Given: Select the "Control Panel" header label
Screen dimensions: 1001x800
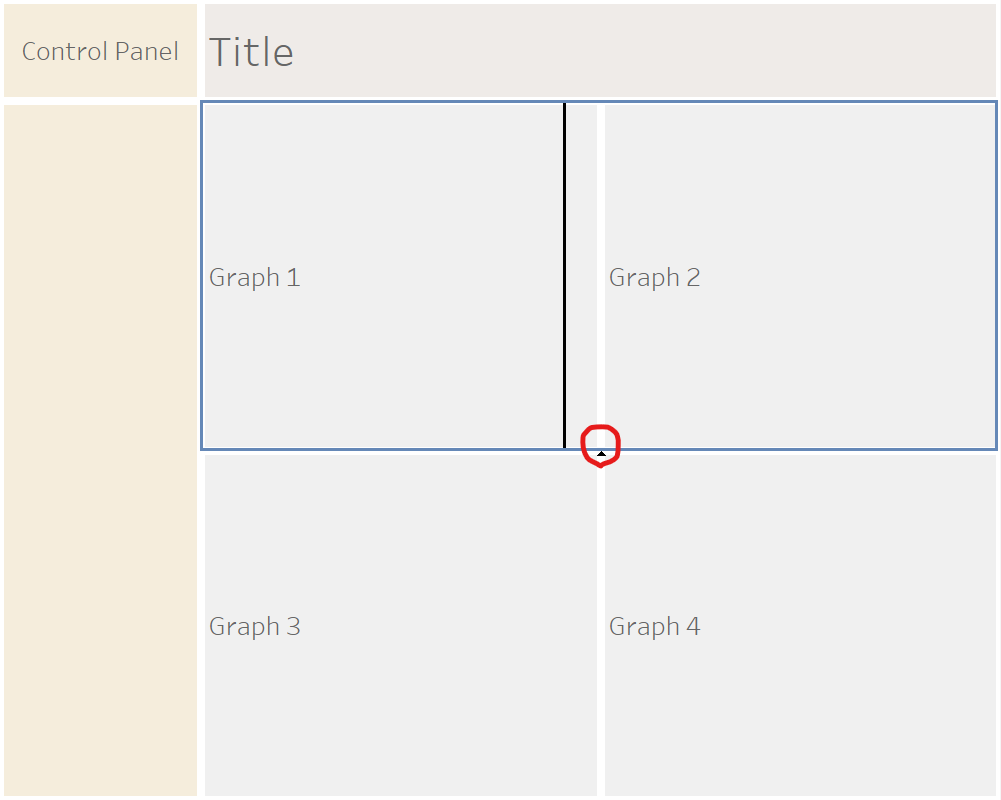Looking at the screenshot, I should coord(100,51).
